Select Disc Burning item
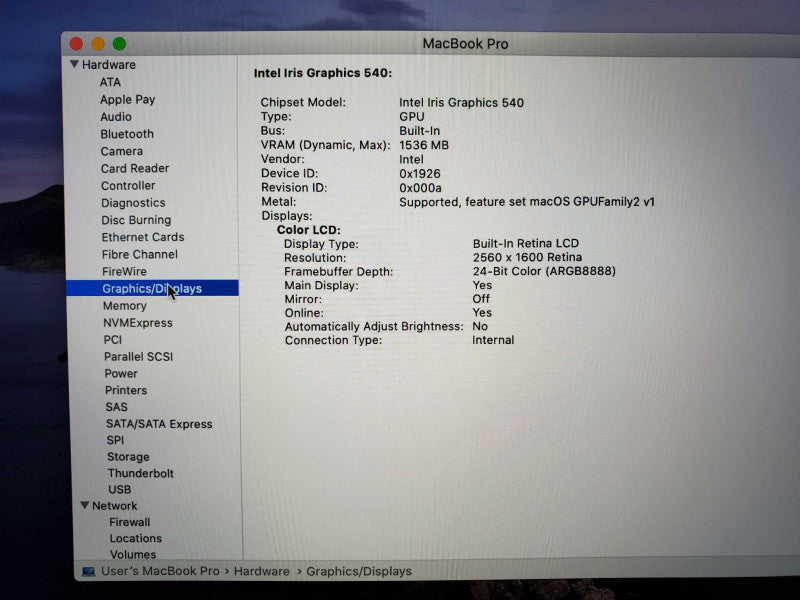Image resolution: width=800 pixels, height=600 pixels. pos(136,220)
